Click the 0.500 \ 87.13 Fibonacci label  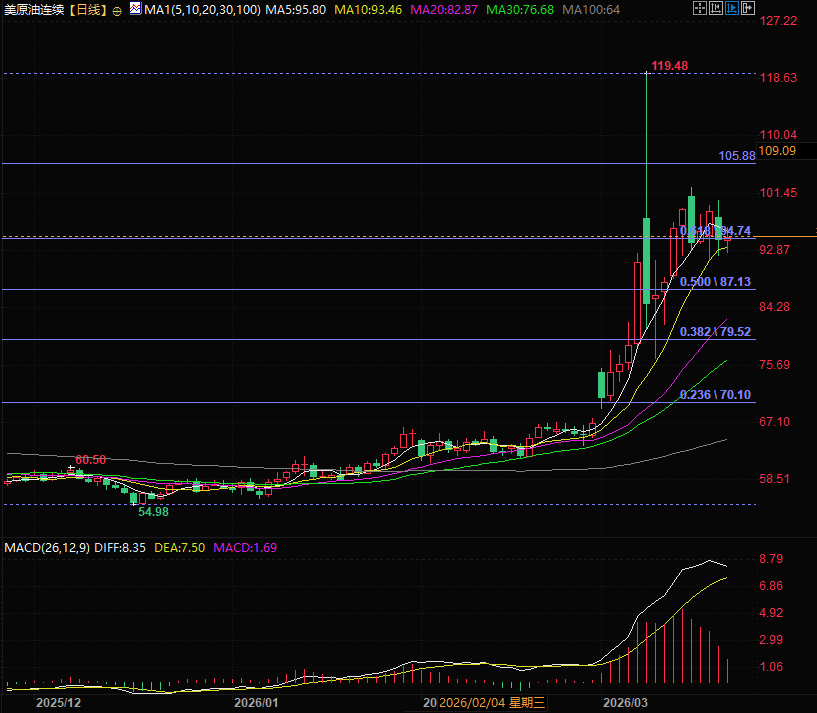[x=715, y=282]
